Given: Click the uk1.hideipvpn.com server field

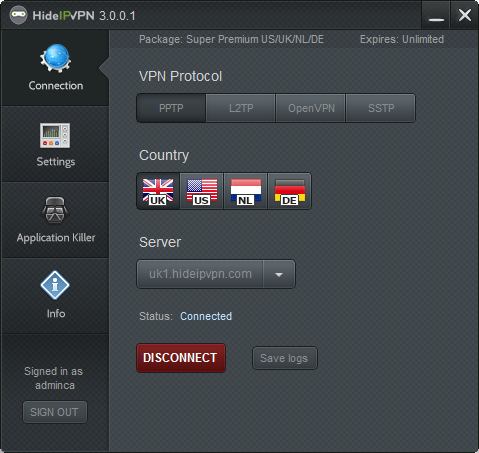Looking at the screenshot, I should click(x=200, y=274).
